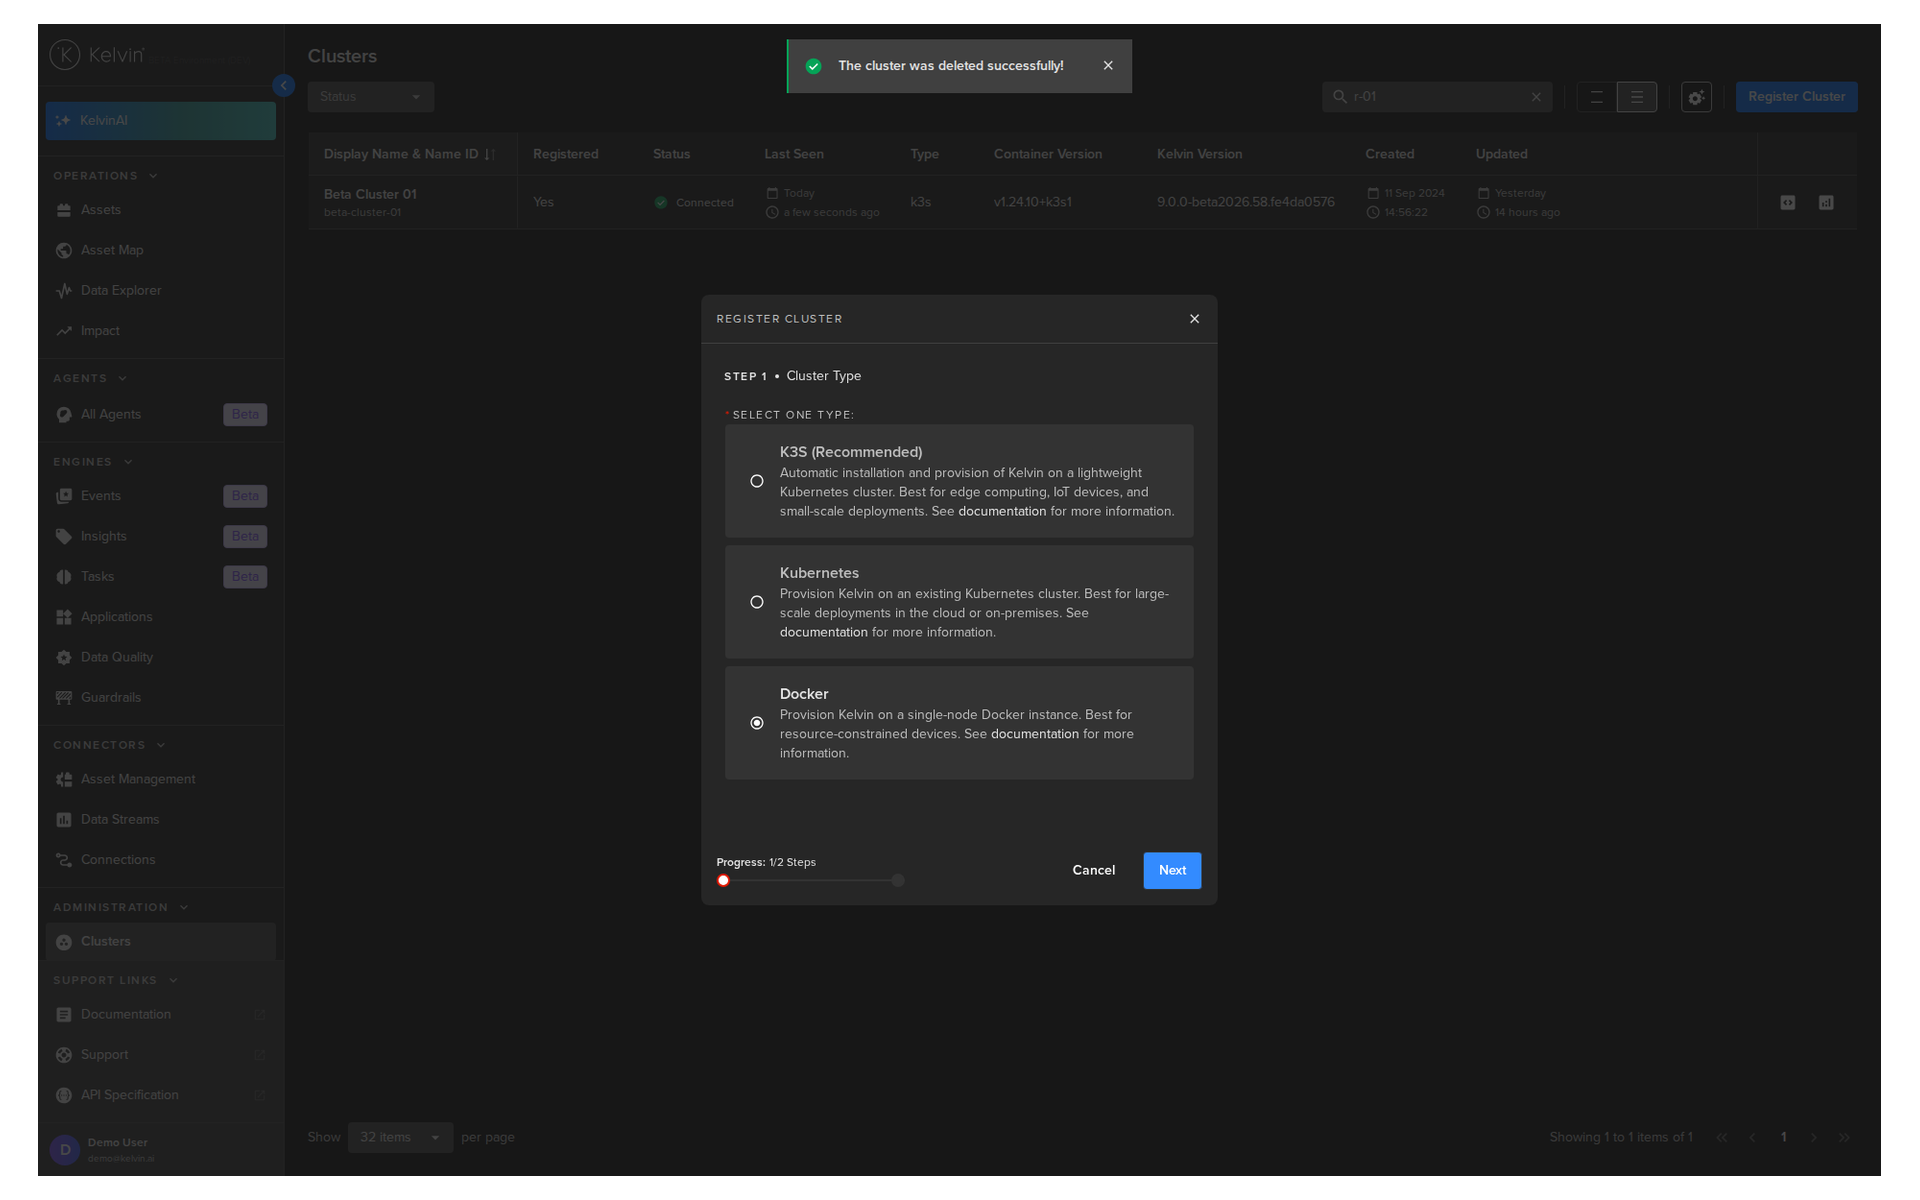Switch to compact row density view

tap(1597, 97)
